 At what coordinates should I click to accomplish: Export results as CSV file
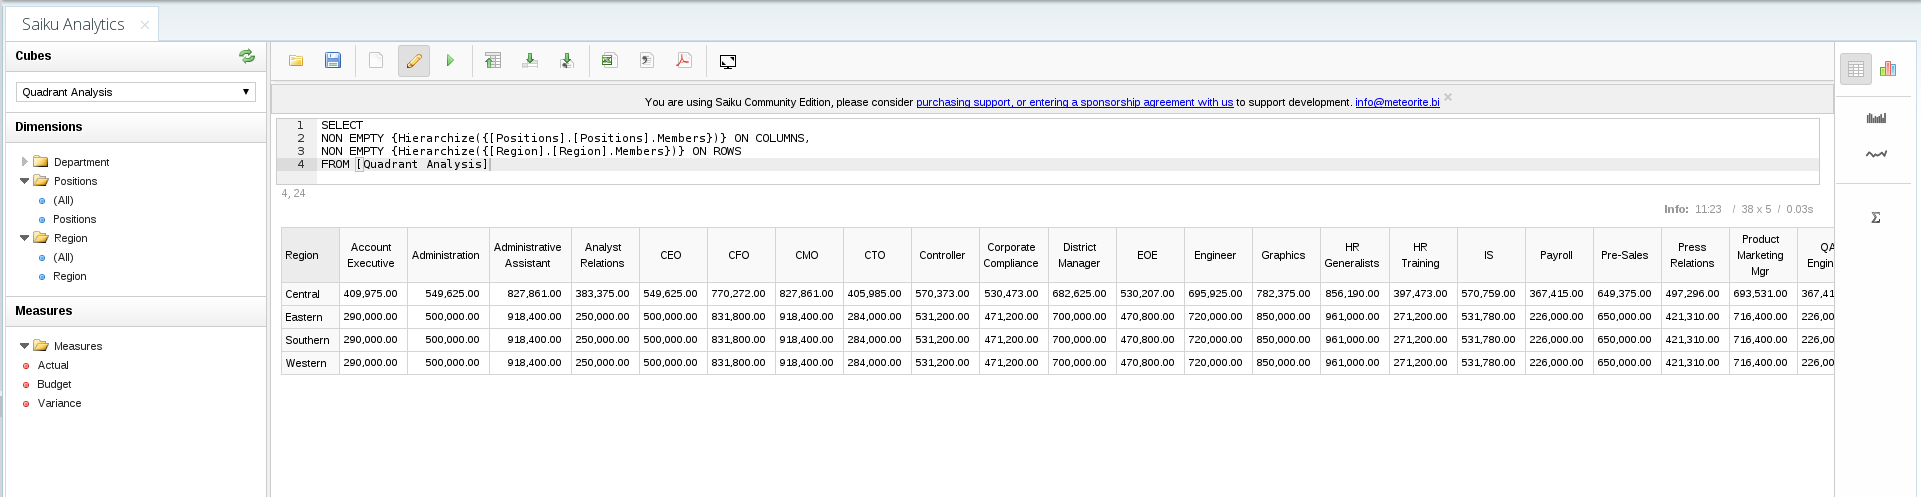click(646, 61)
